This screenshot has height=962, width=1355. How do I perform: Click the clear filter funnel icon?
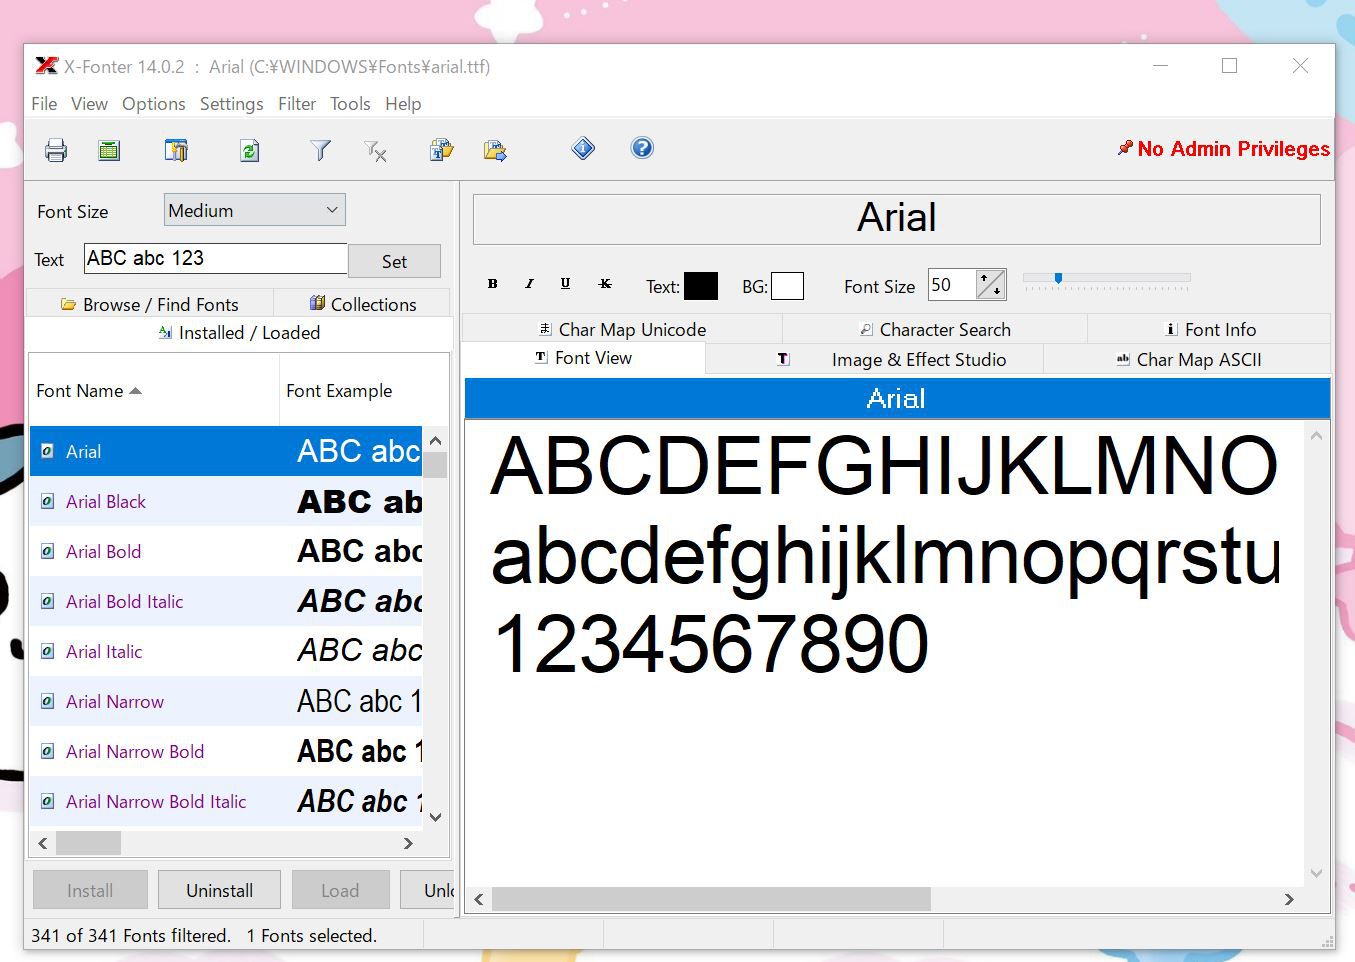point(375,150)
